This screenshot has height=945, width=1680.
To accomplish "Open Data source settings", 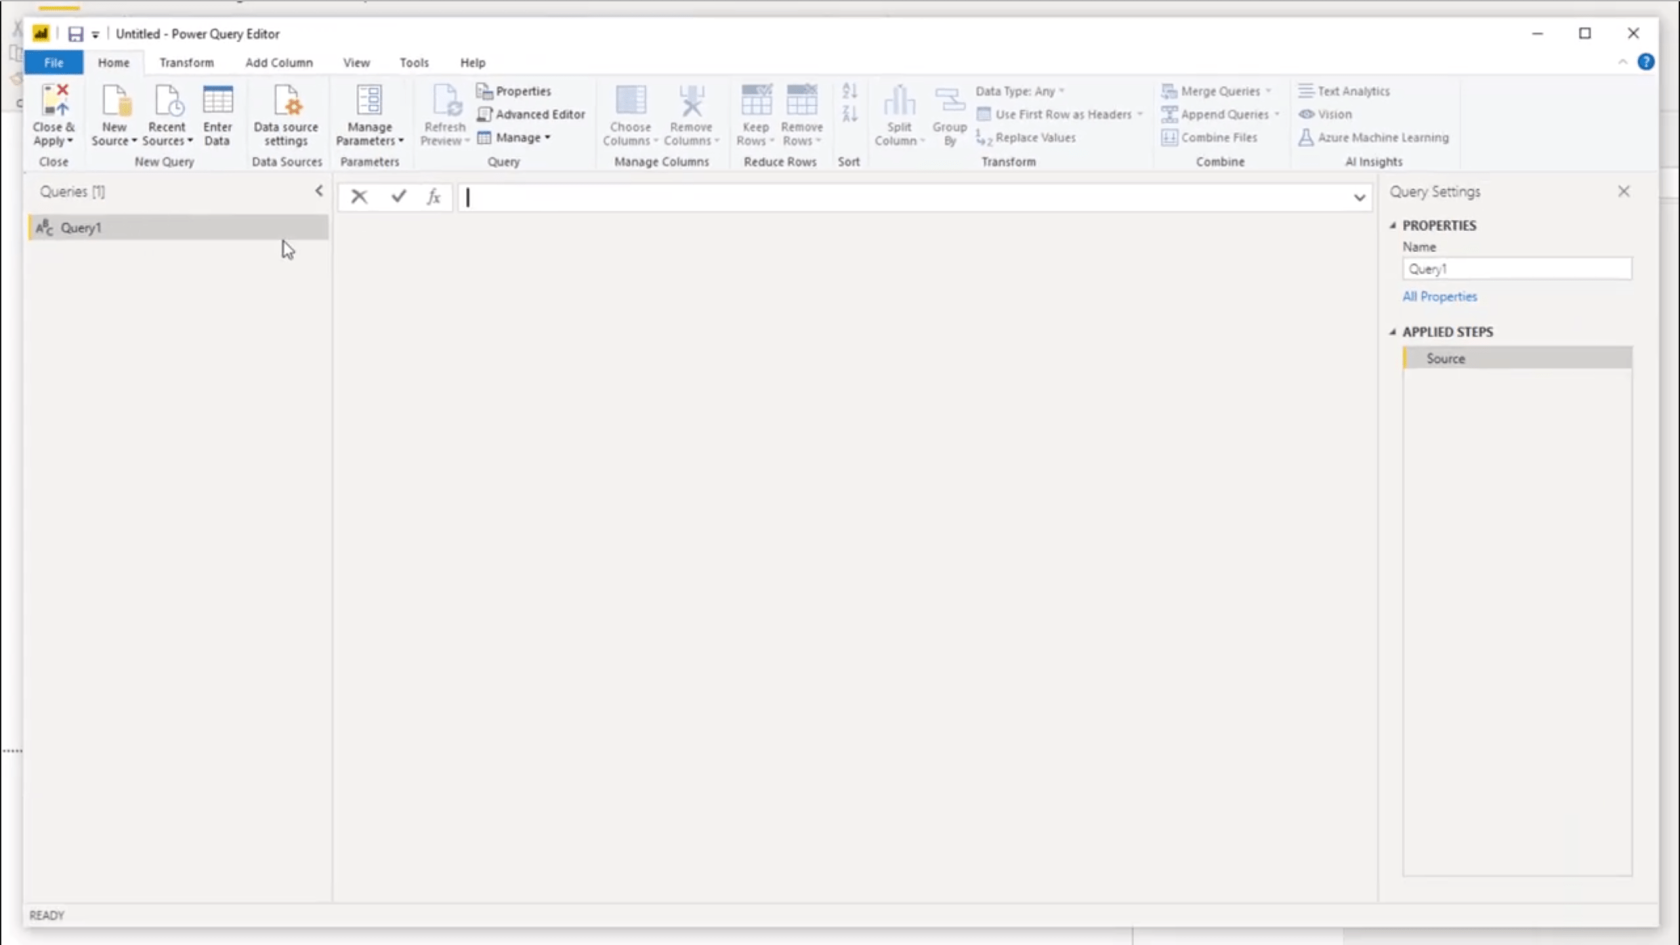I will [x=286, y=116].
